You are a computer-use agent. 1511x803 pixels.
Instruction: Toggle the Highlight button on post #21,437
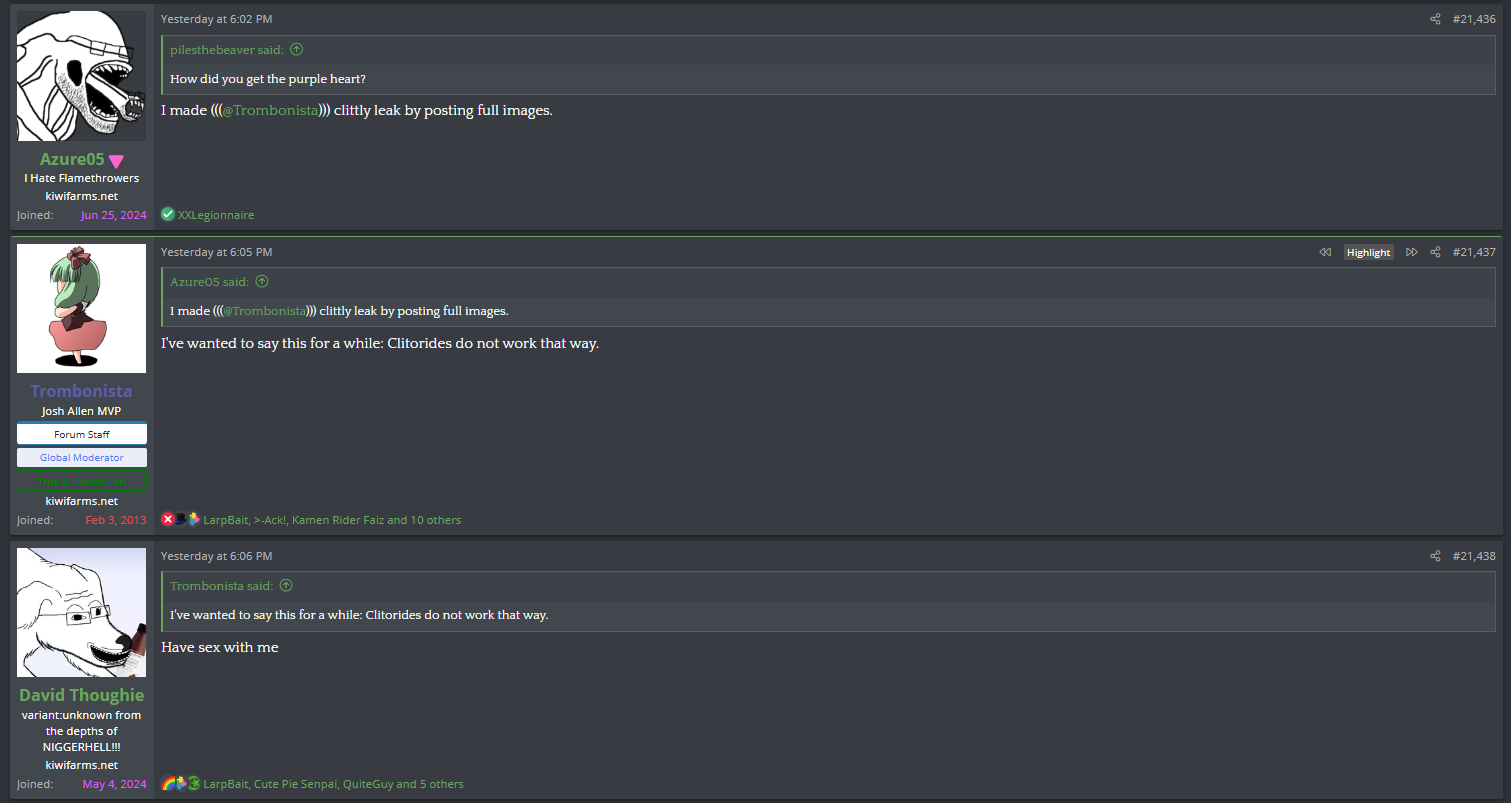pos(1368,252)
